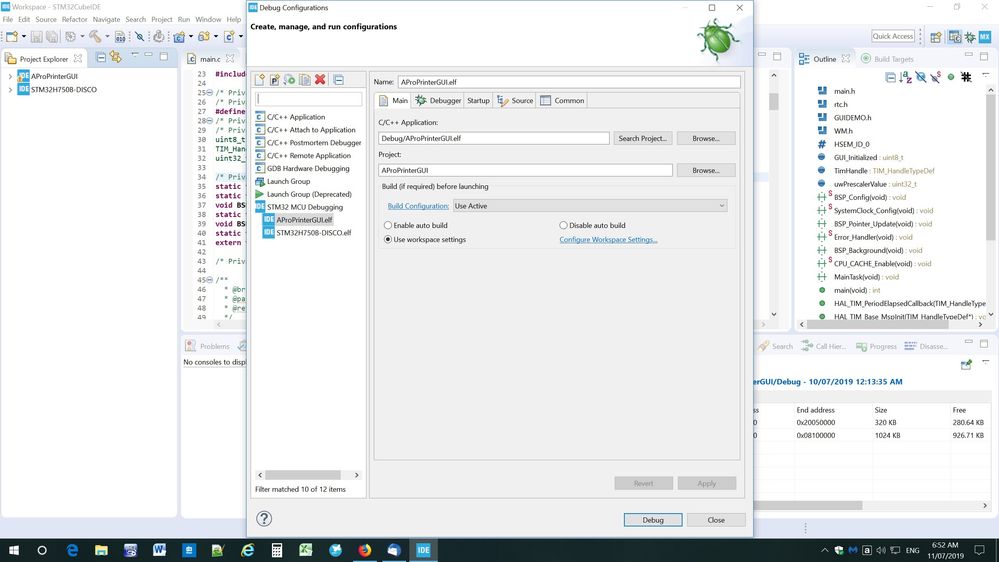Switch to Main tab
999x562 pixels.
click(393, 101)
